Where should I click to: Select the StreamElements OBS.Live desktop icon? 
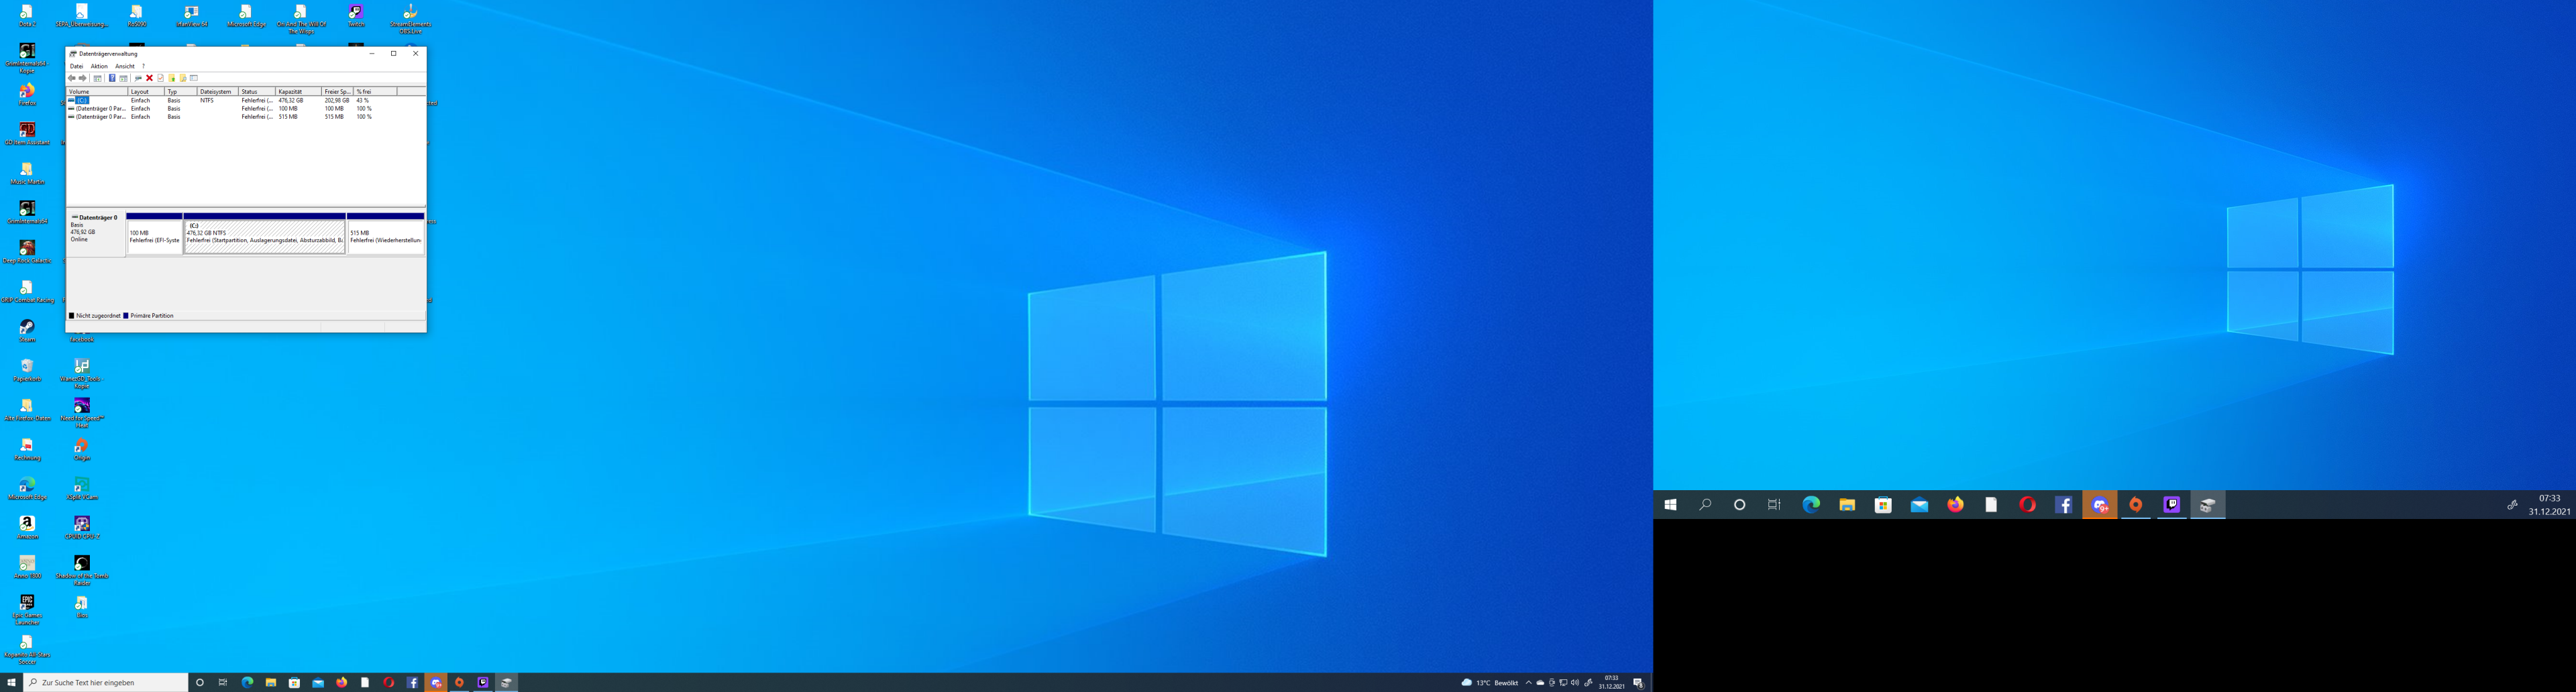[x=410, y=19]
